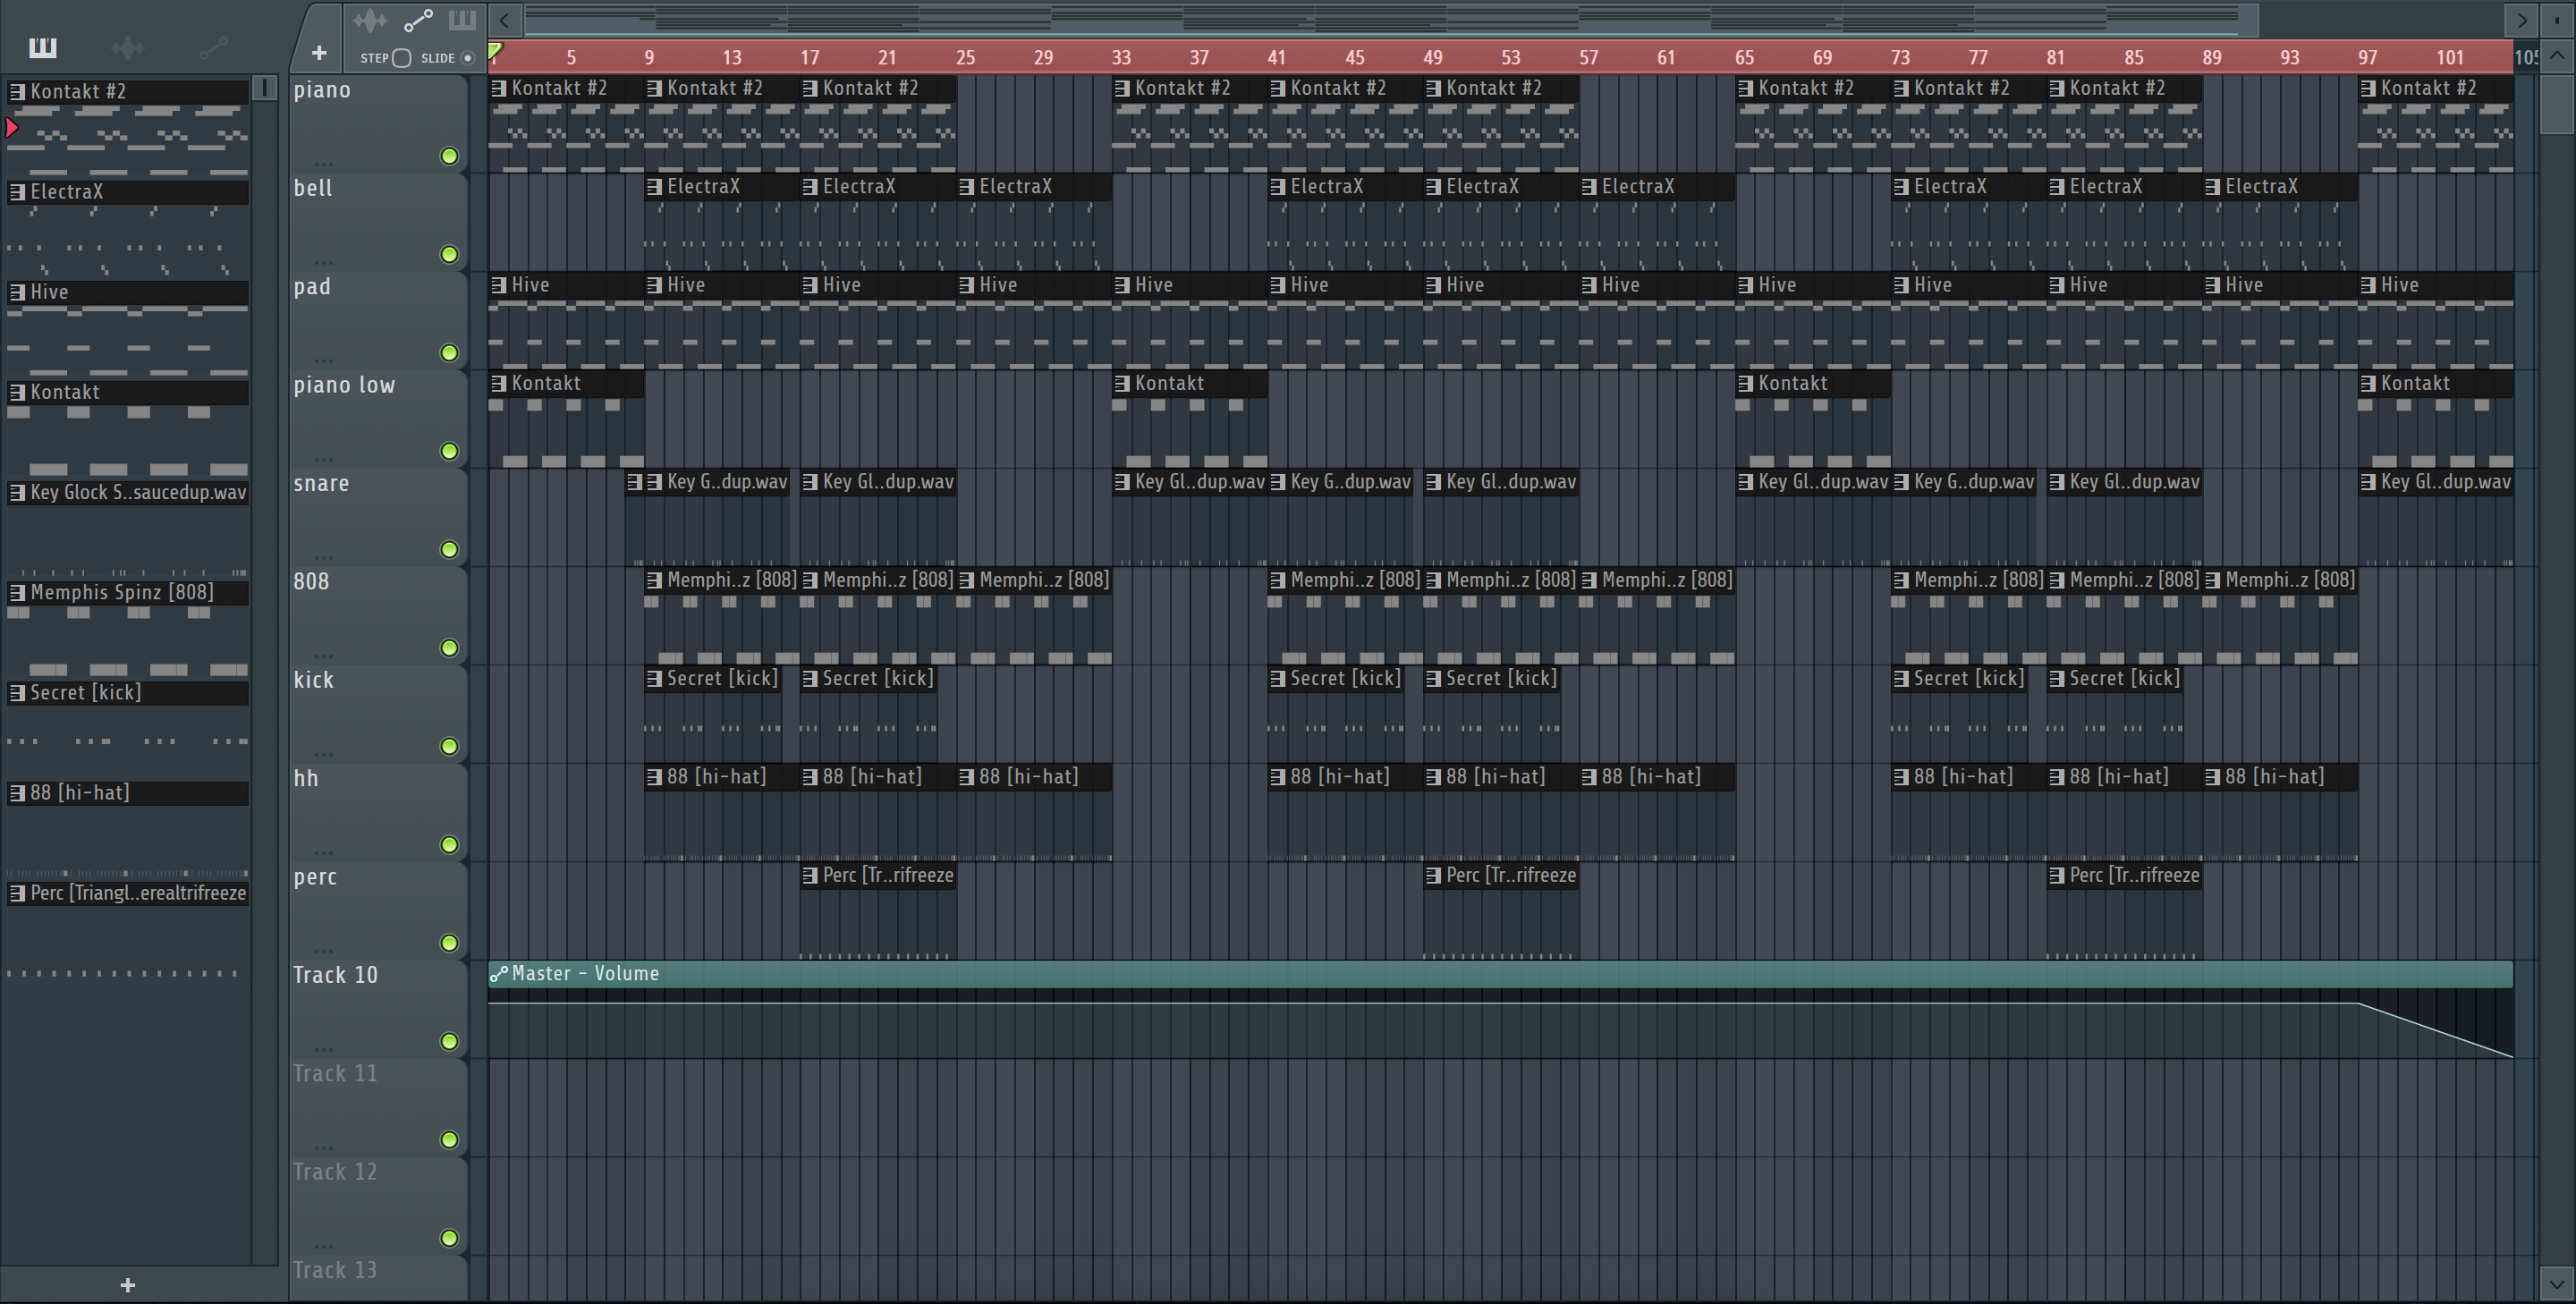The image size is (2576, 1304).
Task: Mute the piano track
Action: (449, 156)
